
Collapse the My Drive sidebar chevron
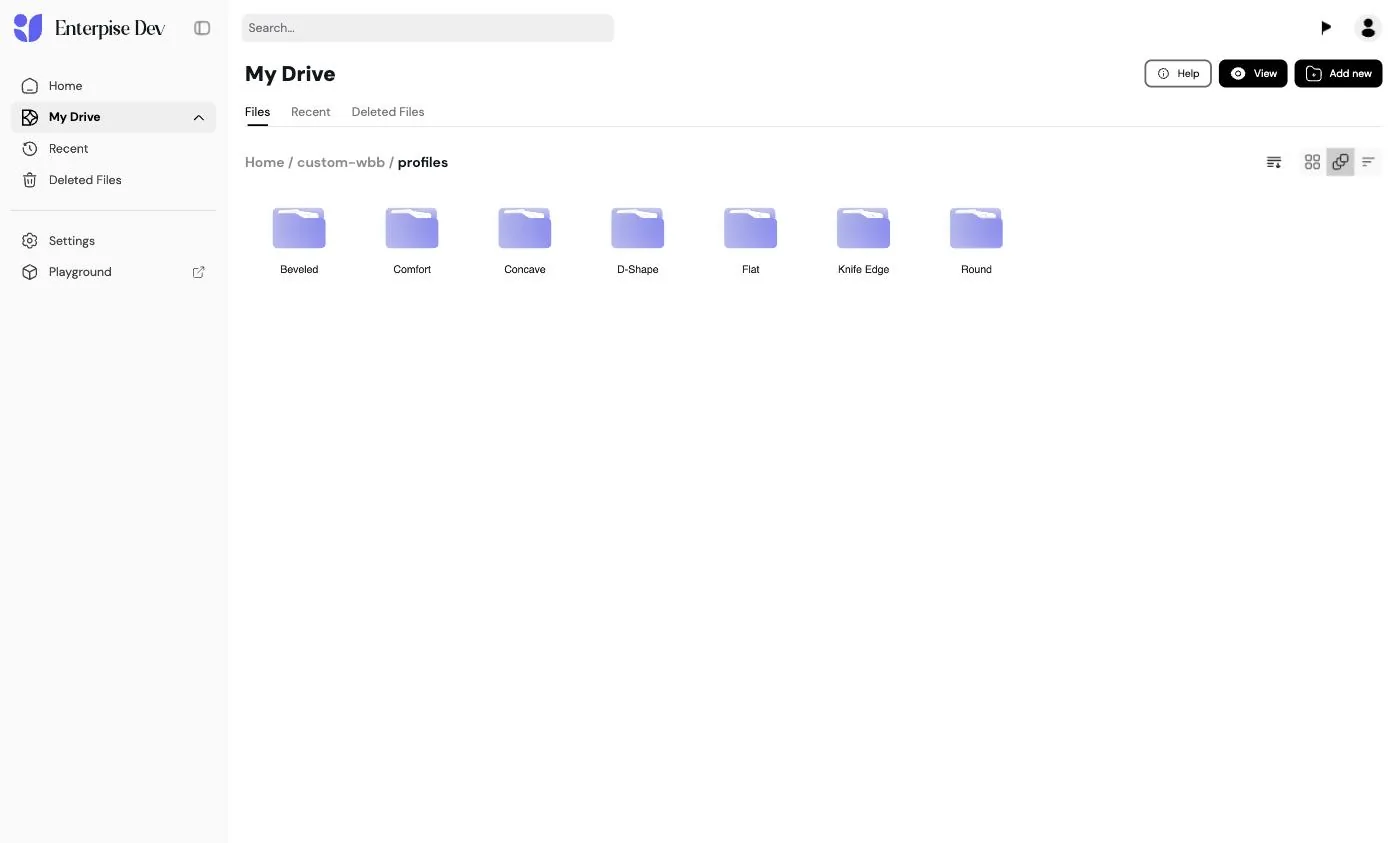click(199, 117)
